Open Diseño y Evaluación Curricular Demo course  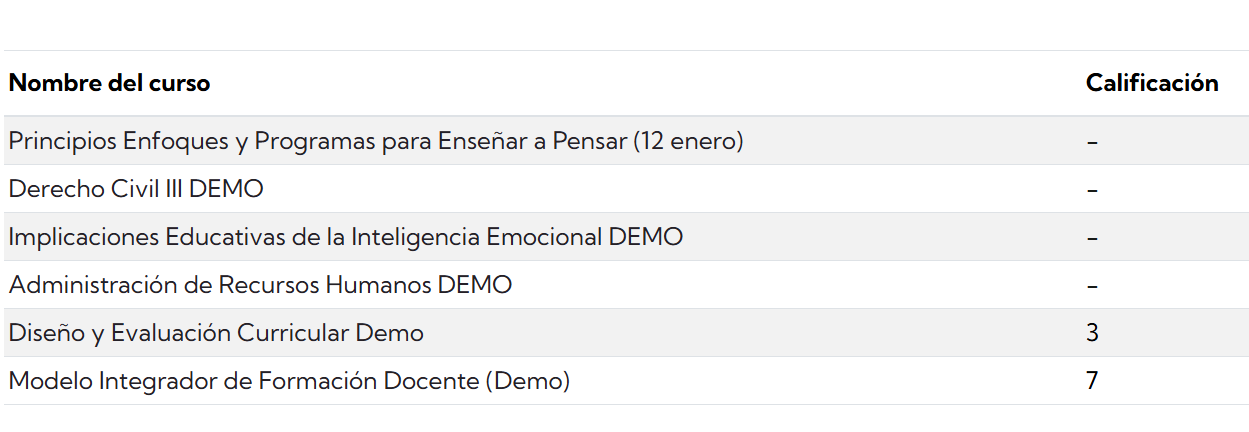216,333
